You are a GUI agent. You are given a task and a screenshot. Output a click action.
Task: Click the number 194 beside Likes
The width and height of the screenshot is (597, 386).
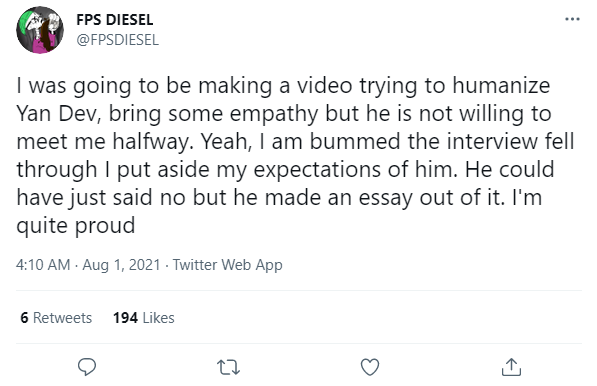(125, 317)
